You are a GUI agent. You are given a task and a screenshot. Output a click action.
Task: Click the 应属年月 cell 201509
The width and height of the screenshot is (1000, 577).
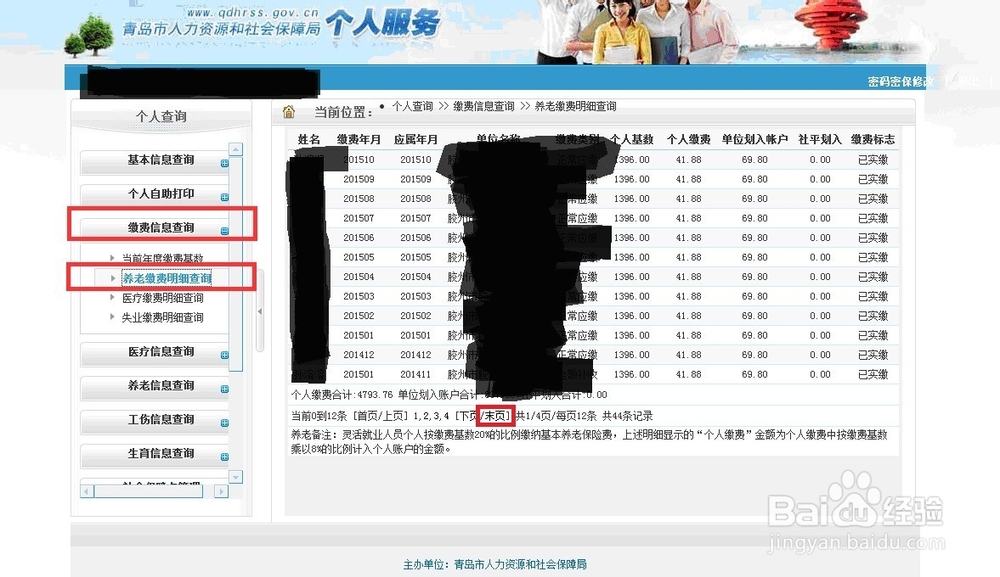click(416, 179)
